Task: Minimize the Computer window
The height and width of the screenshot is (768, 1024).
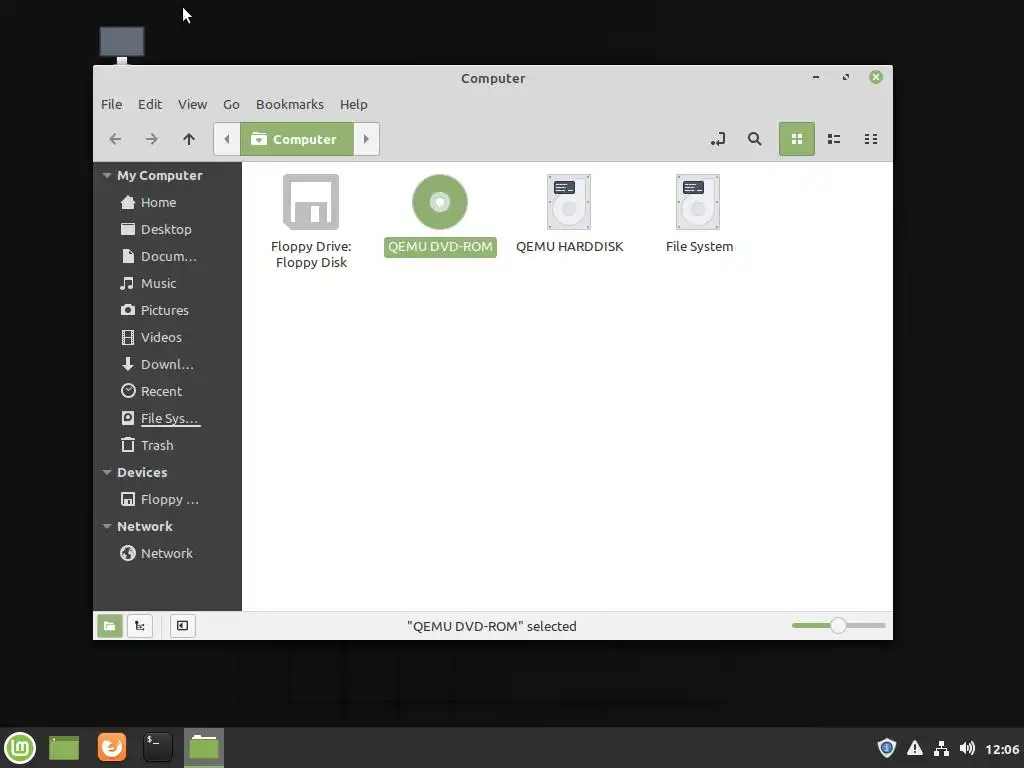Action: click(x=816, y=77)
